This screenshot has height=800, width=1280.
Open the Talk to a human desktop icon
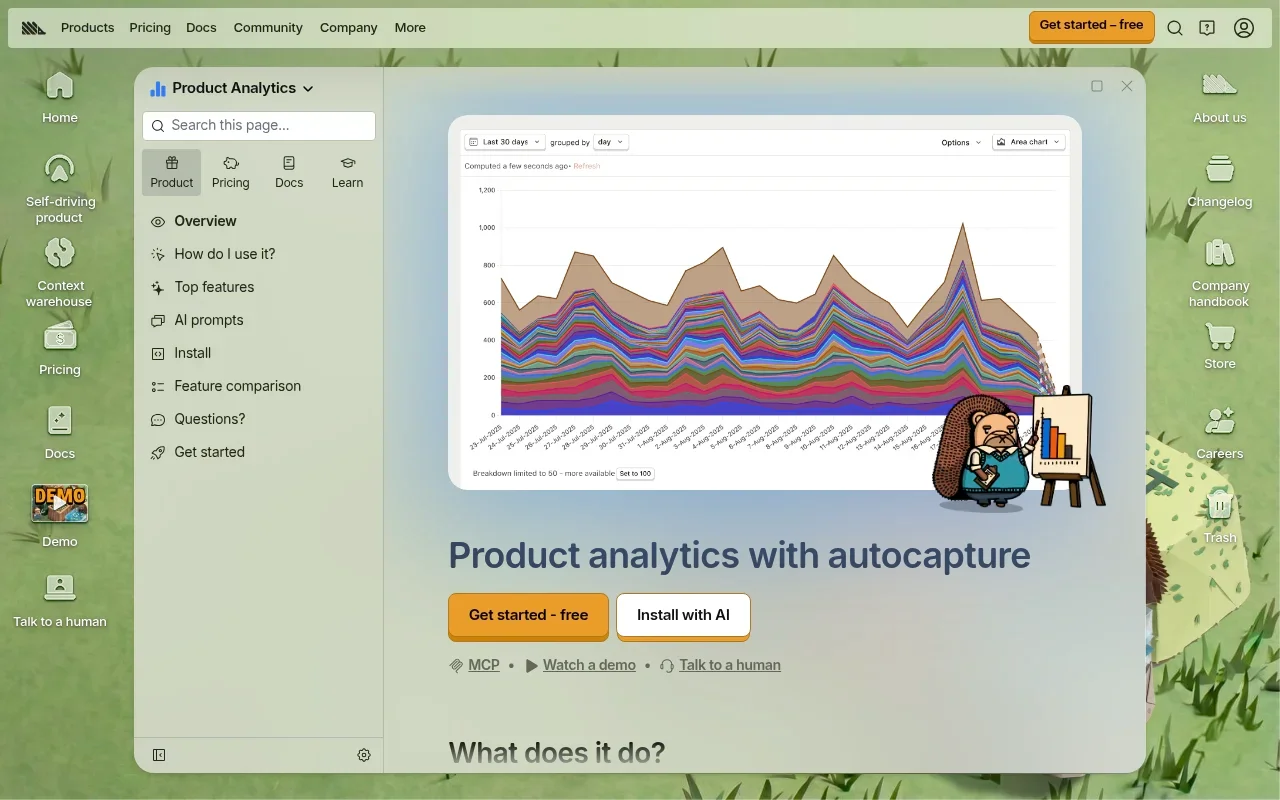coord(60,601)
